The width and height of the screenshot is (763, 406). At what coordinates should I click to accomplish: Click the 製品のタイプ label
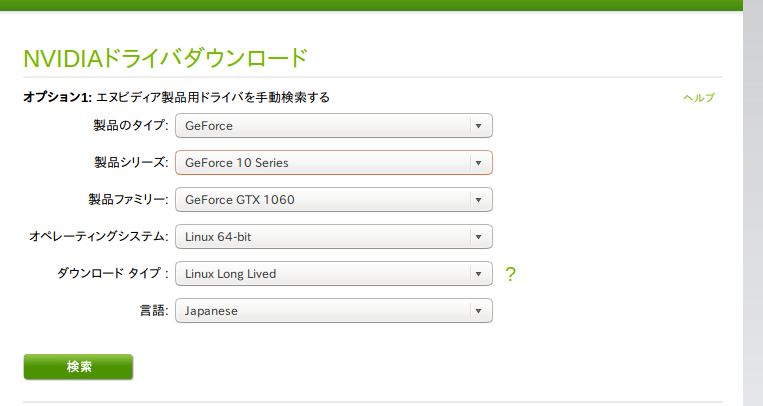[130, 126]
